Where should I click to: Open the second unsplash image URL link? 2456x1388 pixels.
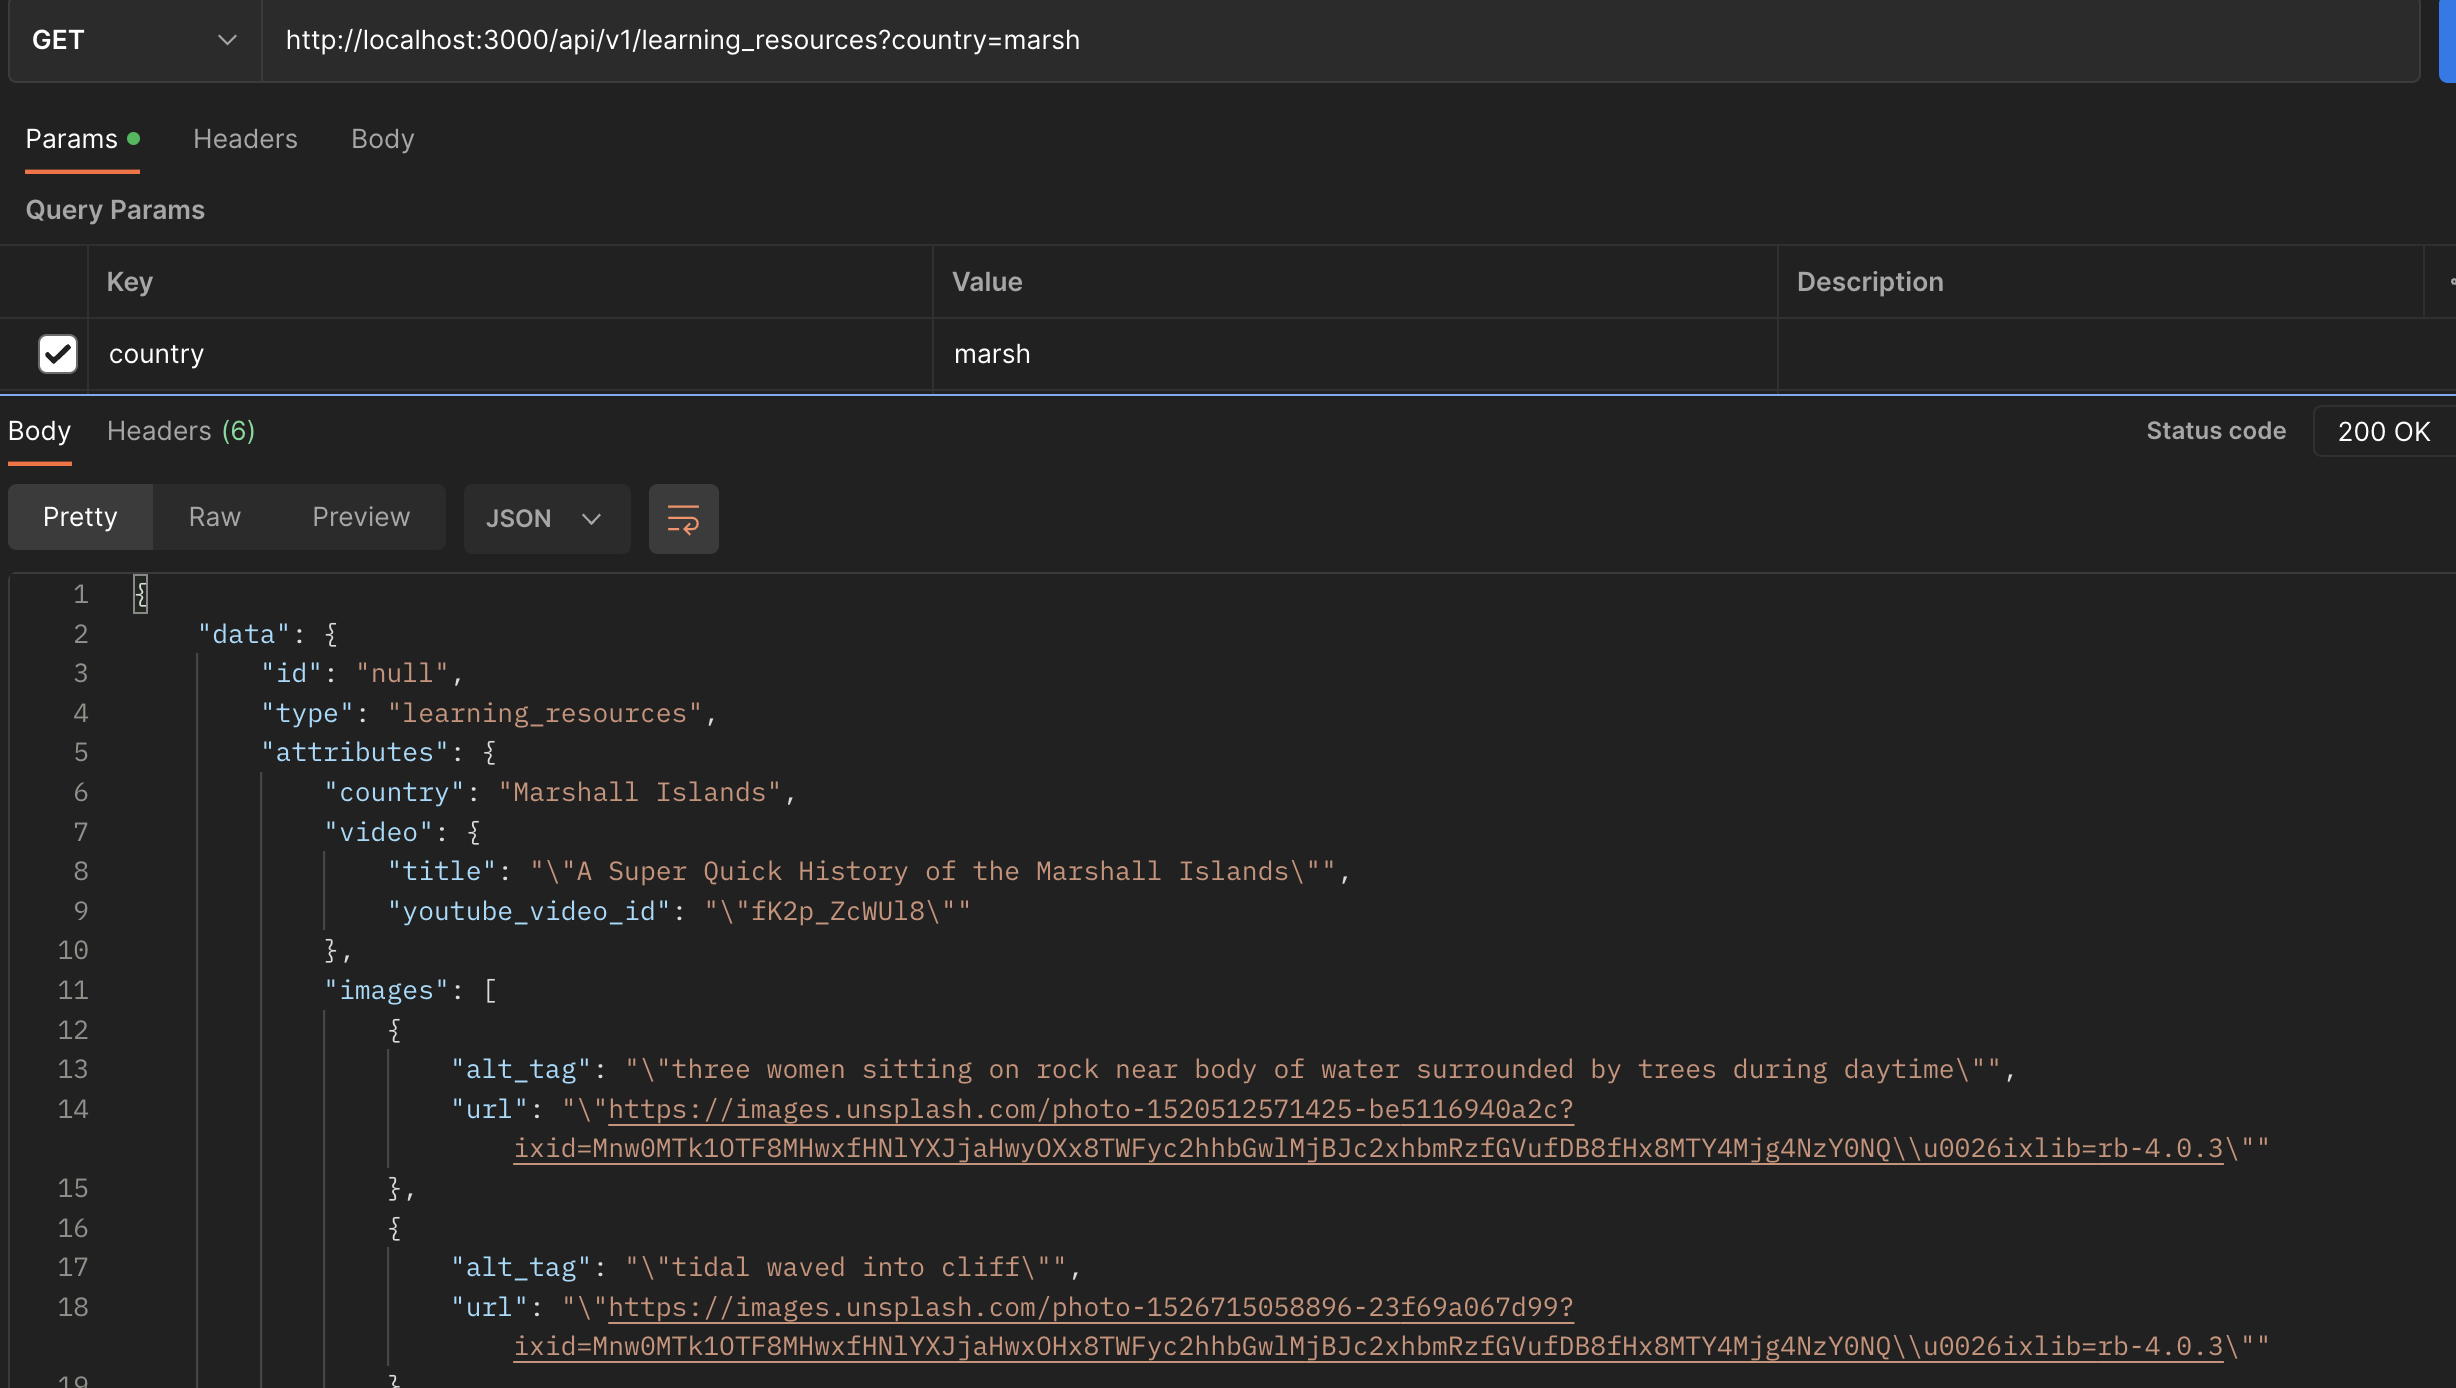point(1090,1308)
